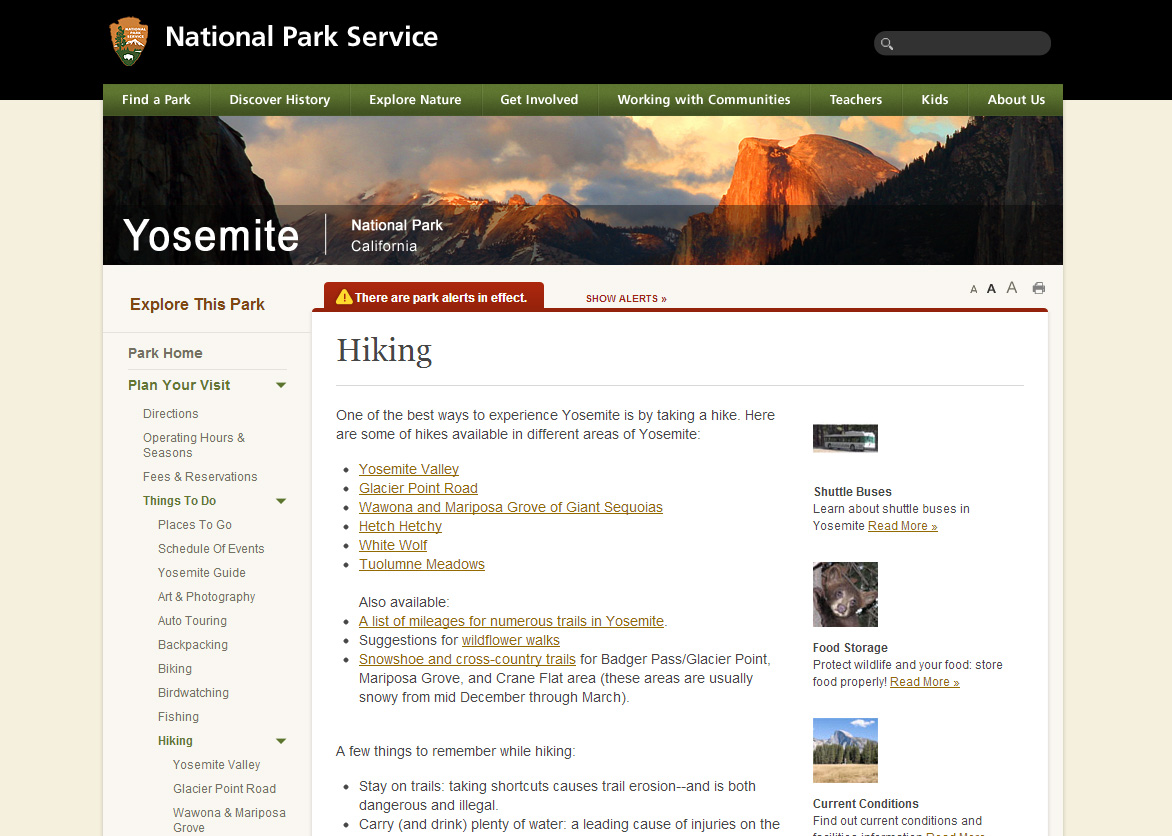The height and width of the screenshot is (836, 1172).
Task: Click in the search input field
Action: tap(970, 44)
